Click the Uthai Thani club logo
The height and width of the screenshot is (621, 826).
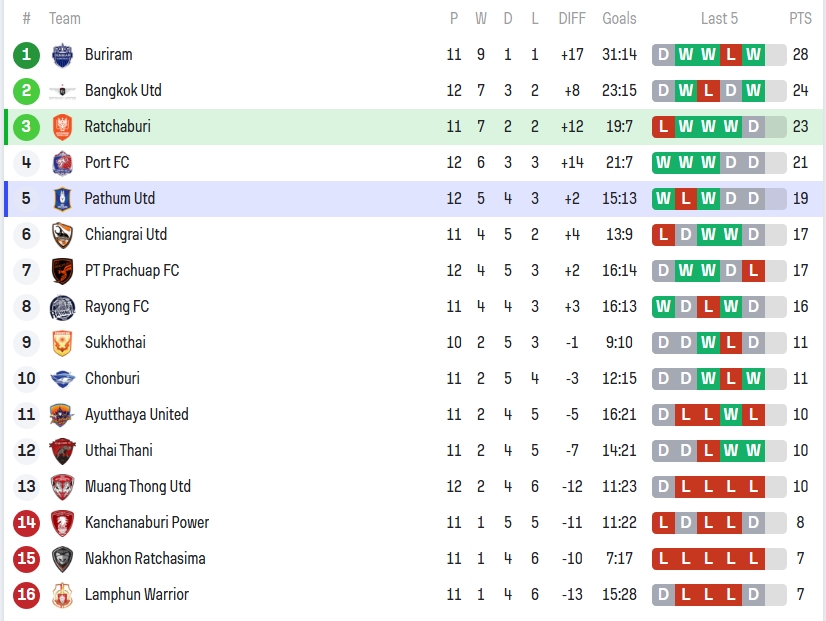coord(62,451)
